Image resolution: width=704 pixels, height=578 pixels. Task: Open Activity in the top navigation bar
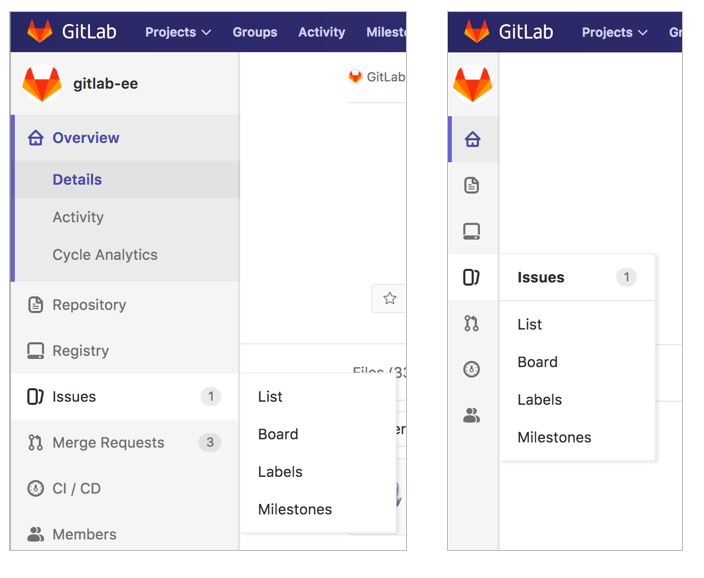click(x=321, y=32)
